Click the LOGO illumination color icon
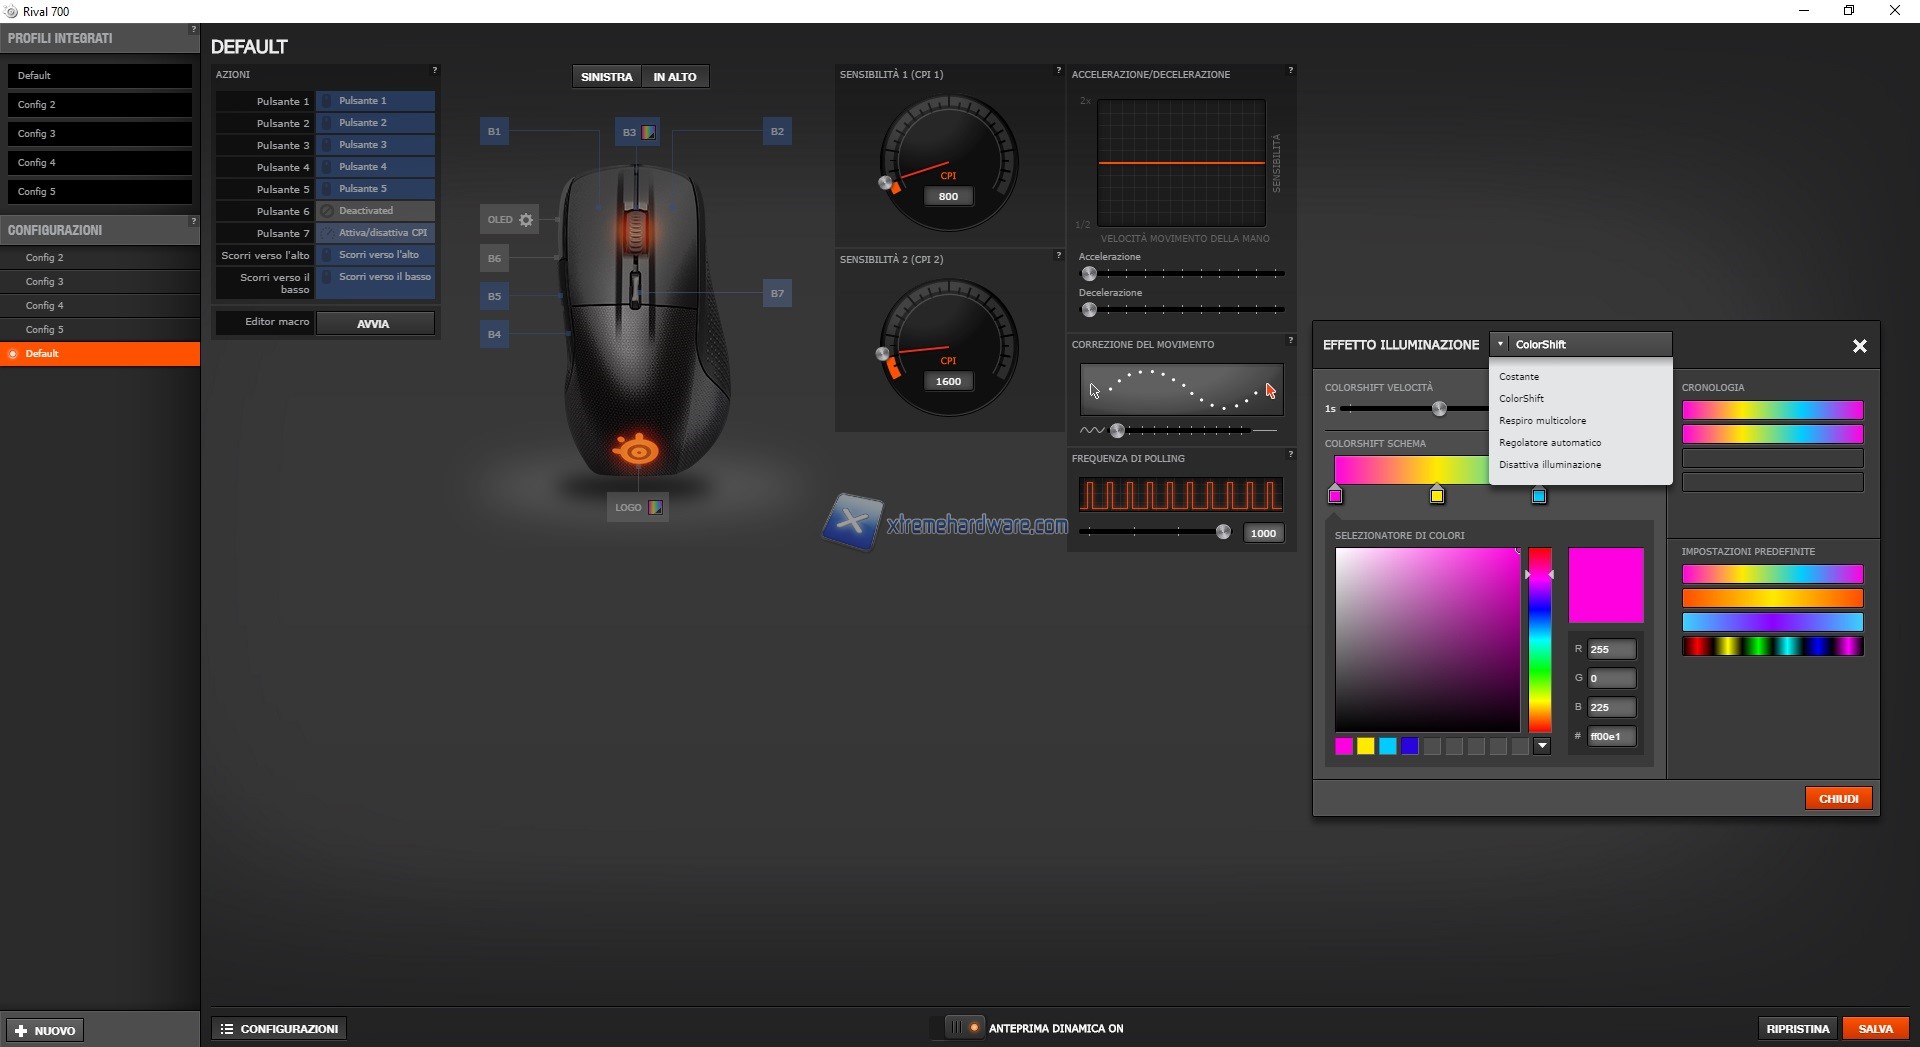 pos(655,508)
